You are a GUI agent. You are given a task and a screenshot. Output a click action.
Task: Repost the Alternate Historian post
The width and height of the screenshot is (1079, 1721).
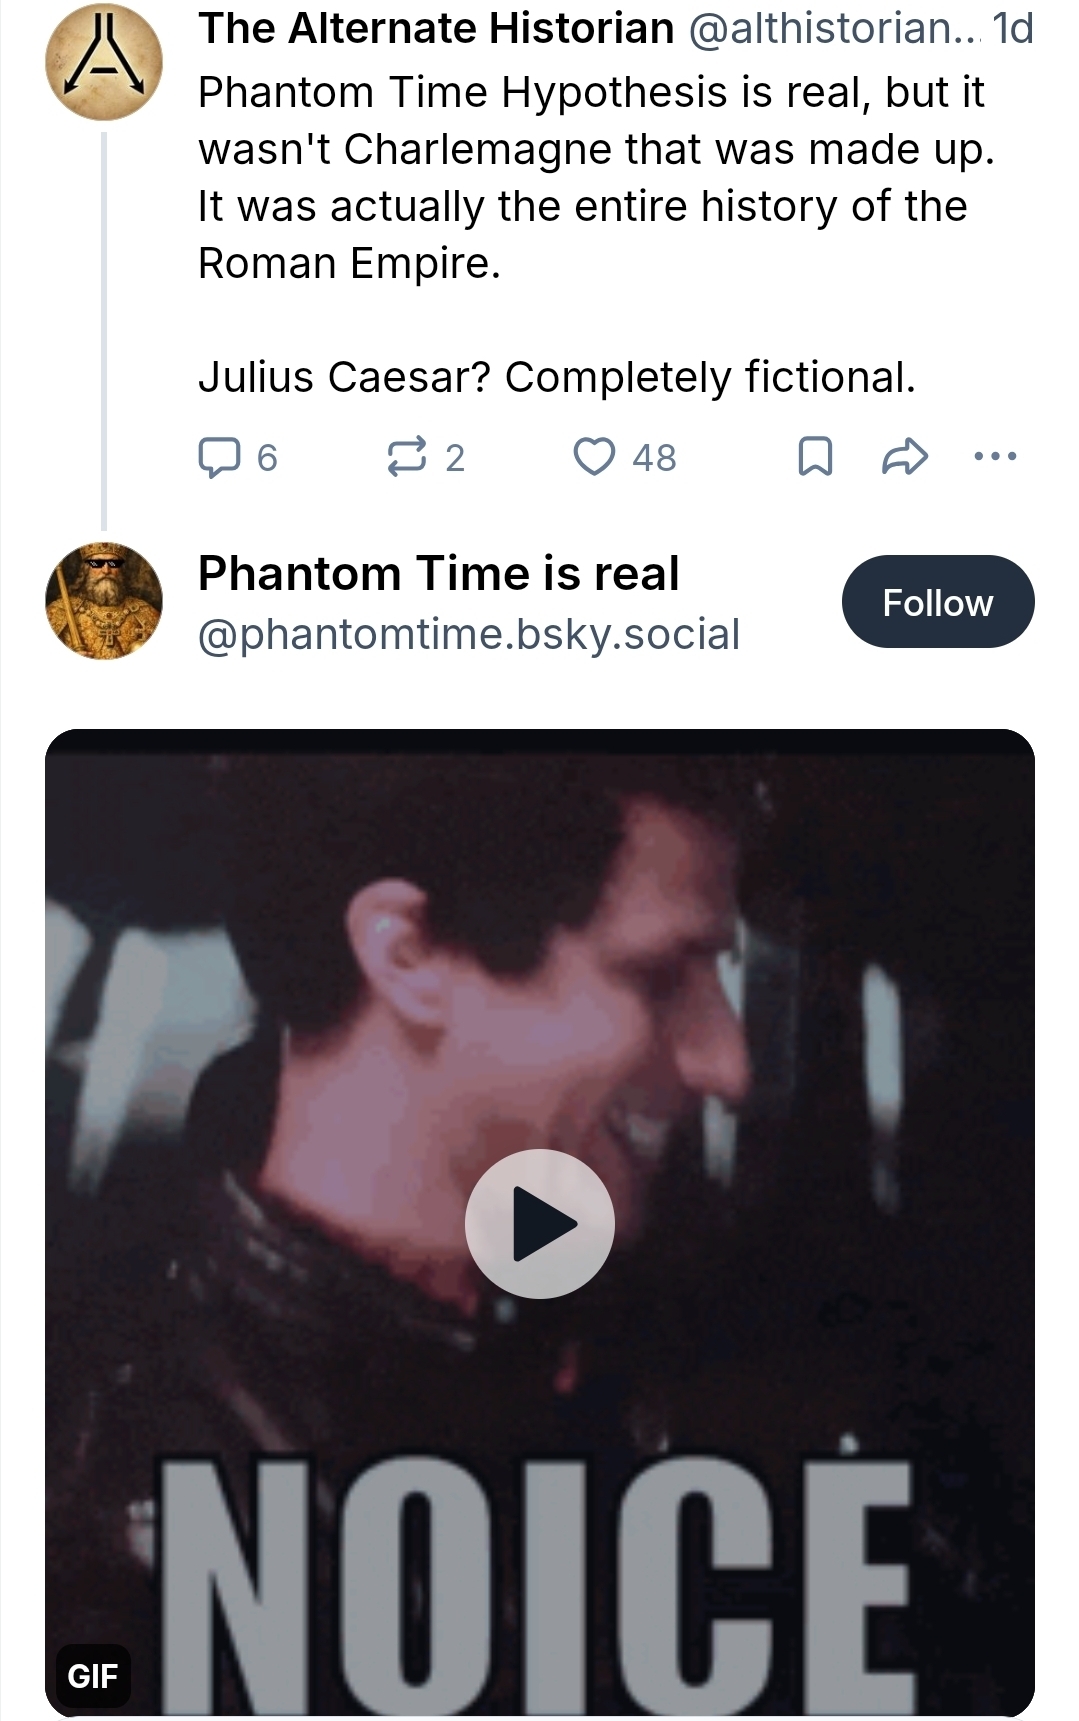(407, 457)
